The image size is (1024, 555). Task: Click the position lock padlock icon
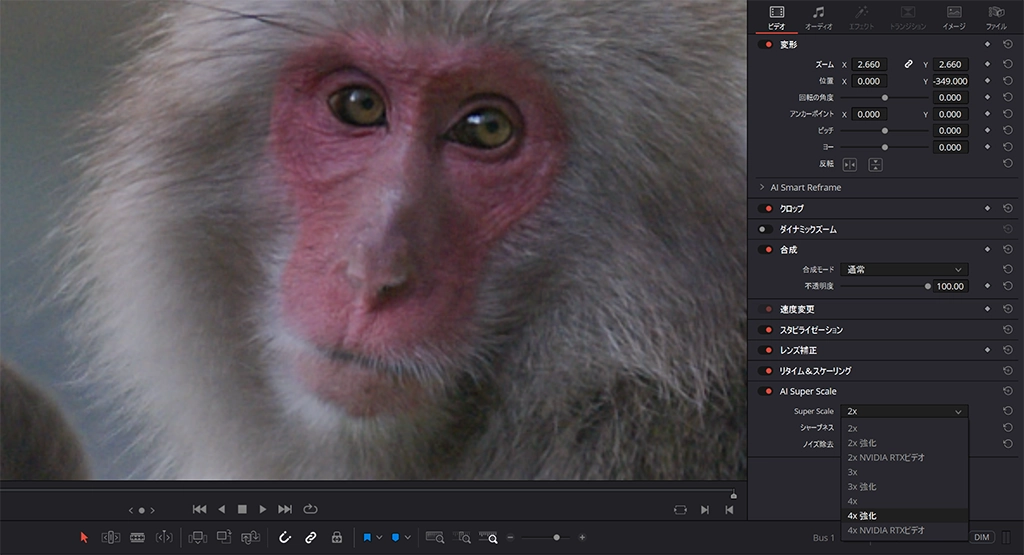click(x=337, y=537)
